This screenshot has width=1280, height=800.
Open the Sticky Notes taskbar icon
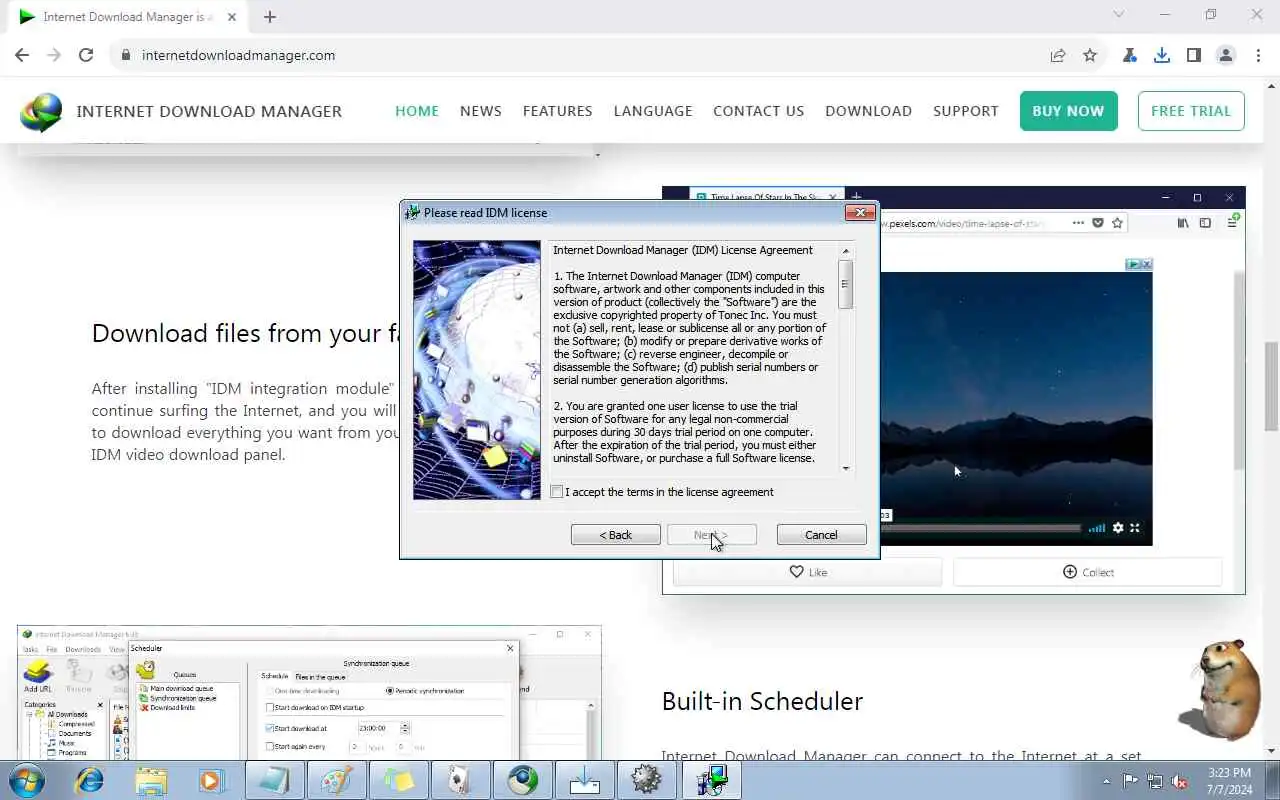(399, 780)
